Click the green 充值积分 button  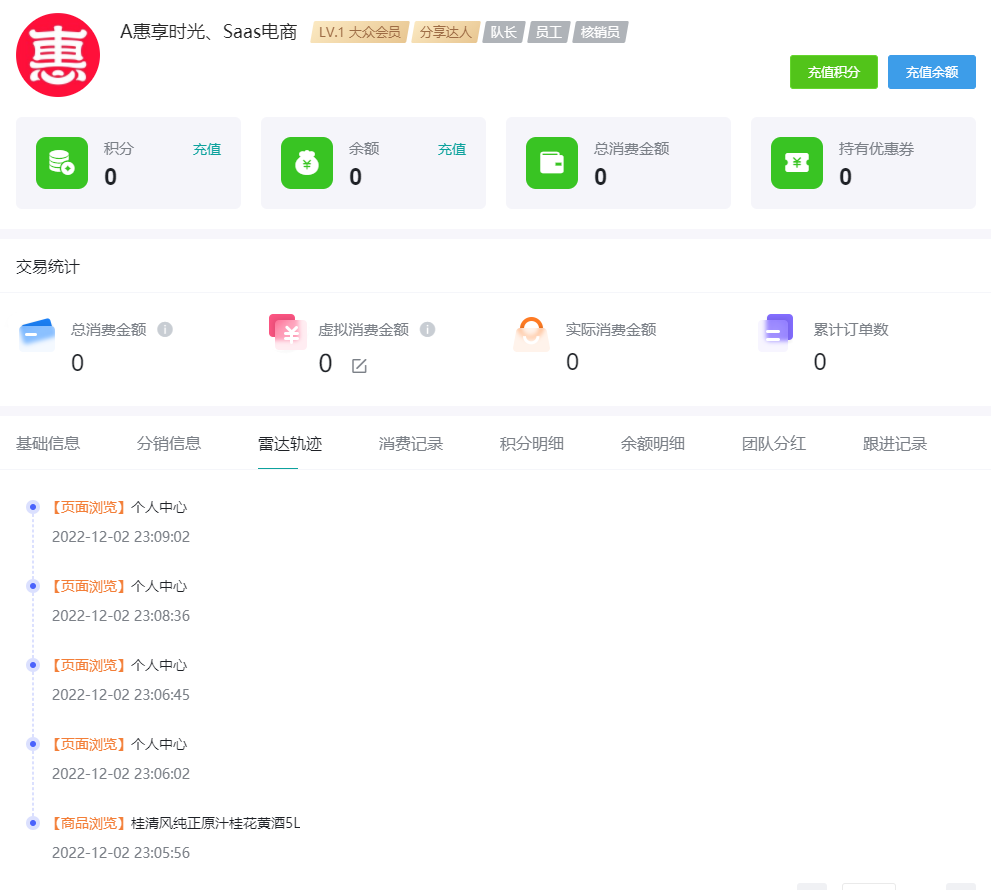(833, 72)
